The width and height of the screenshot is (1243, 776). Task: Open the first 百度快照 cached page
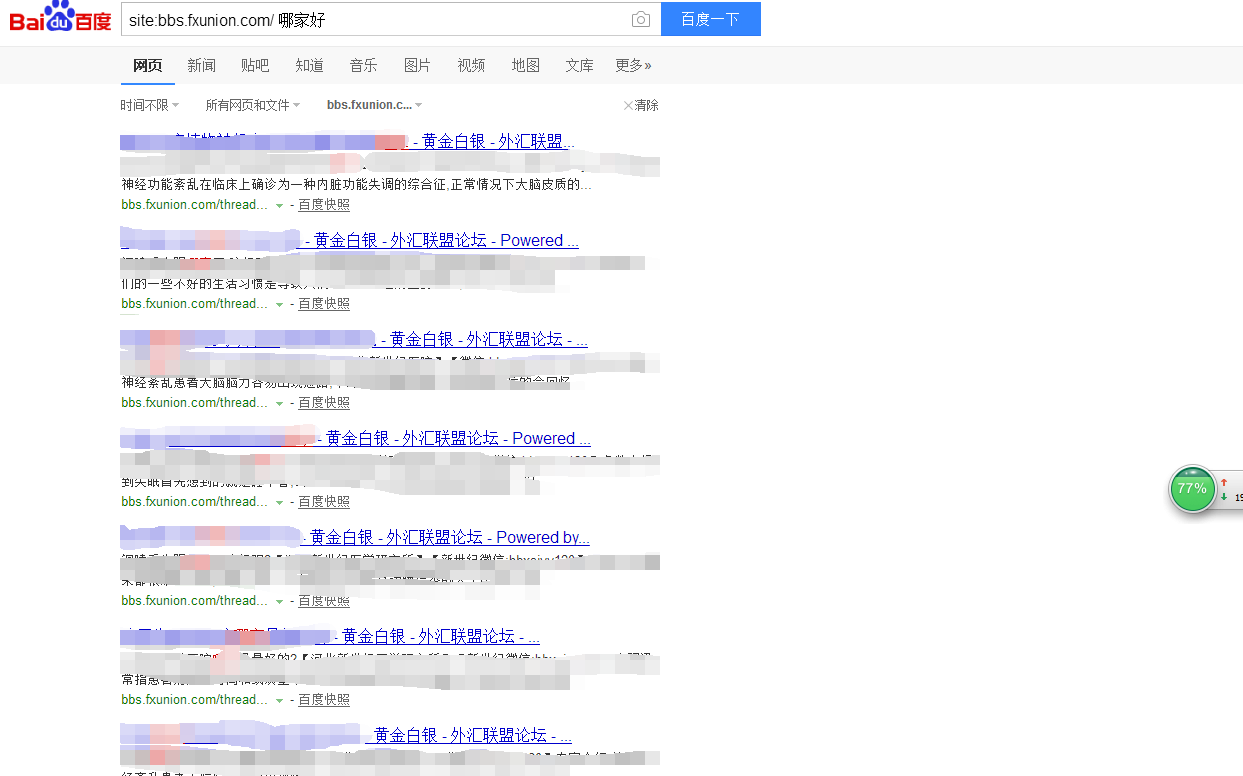point(324,204)
